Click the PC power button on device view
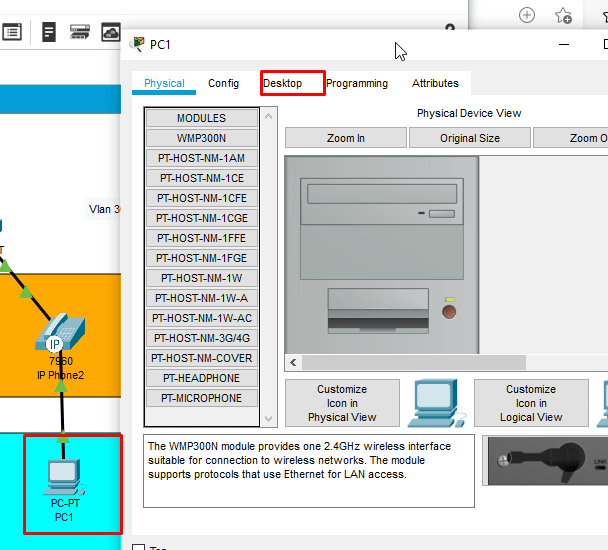Viewport: 608px width, 550px height. coord(449,313)
